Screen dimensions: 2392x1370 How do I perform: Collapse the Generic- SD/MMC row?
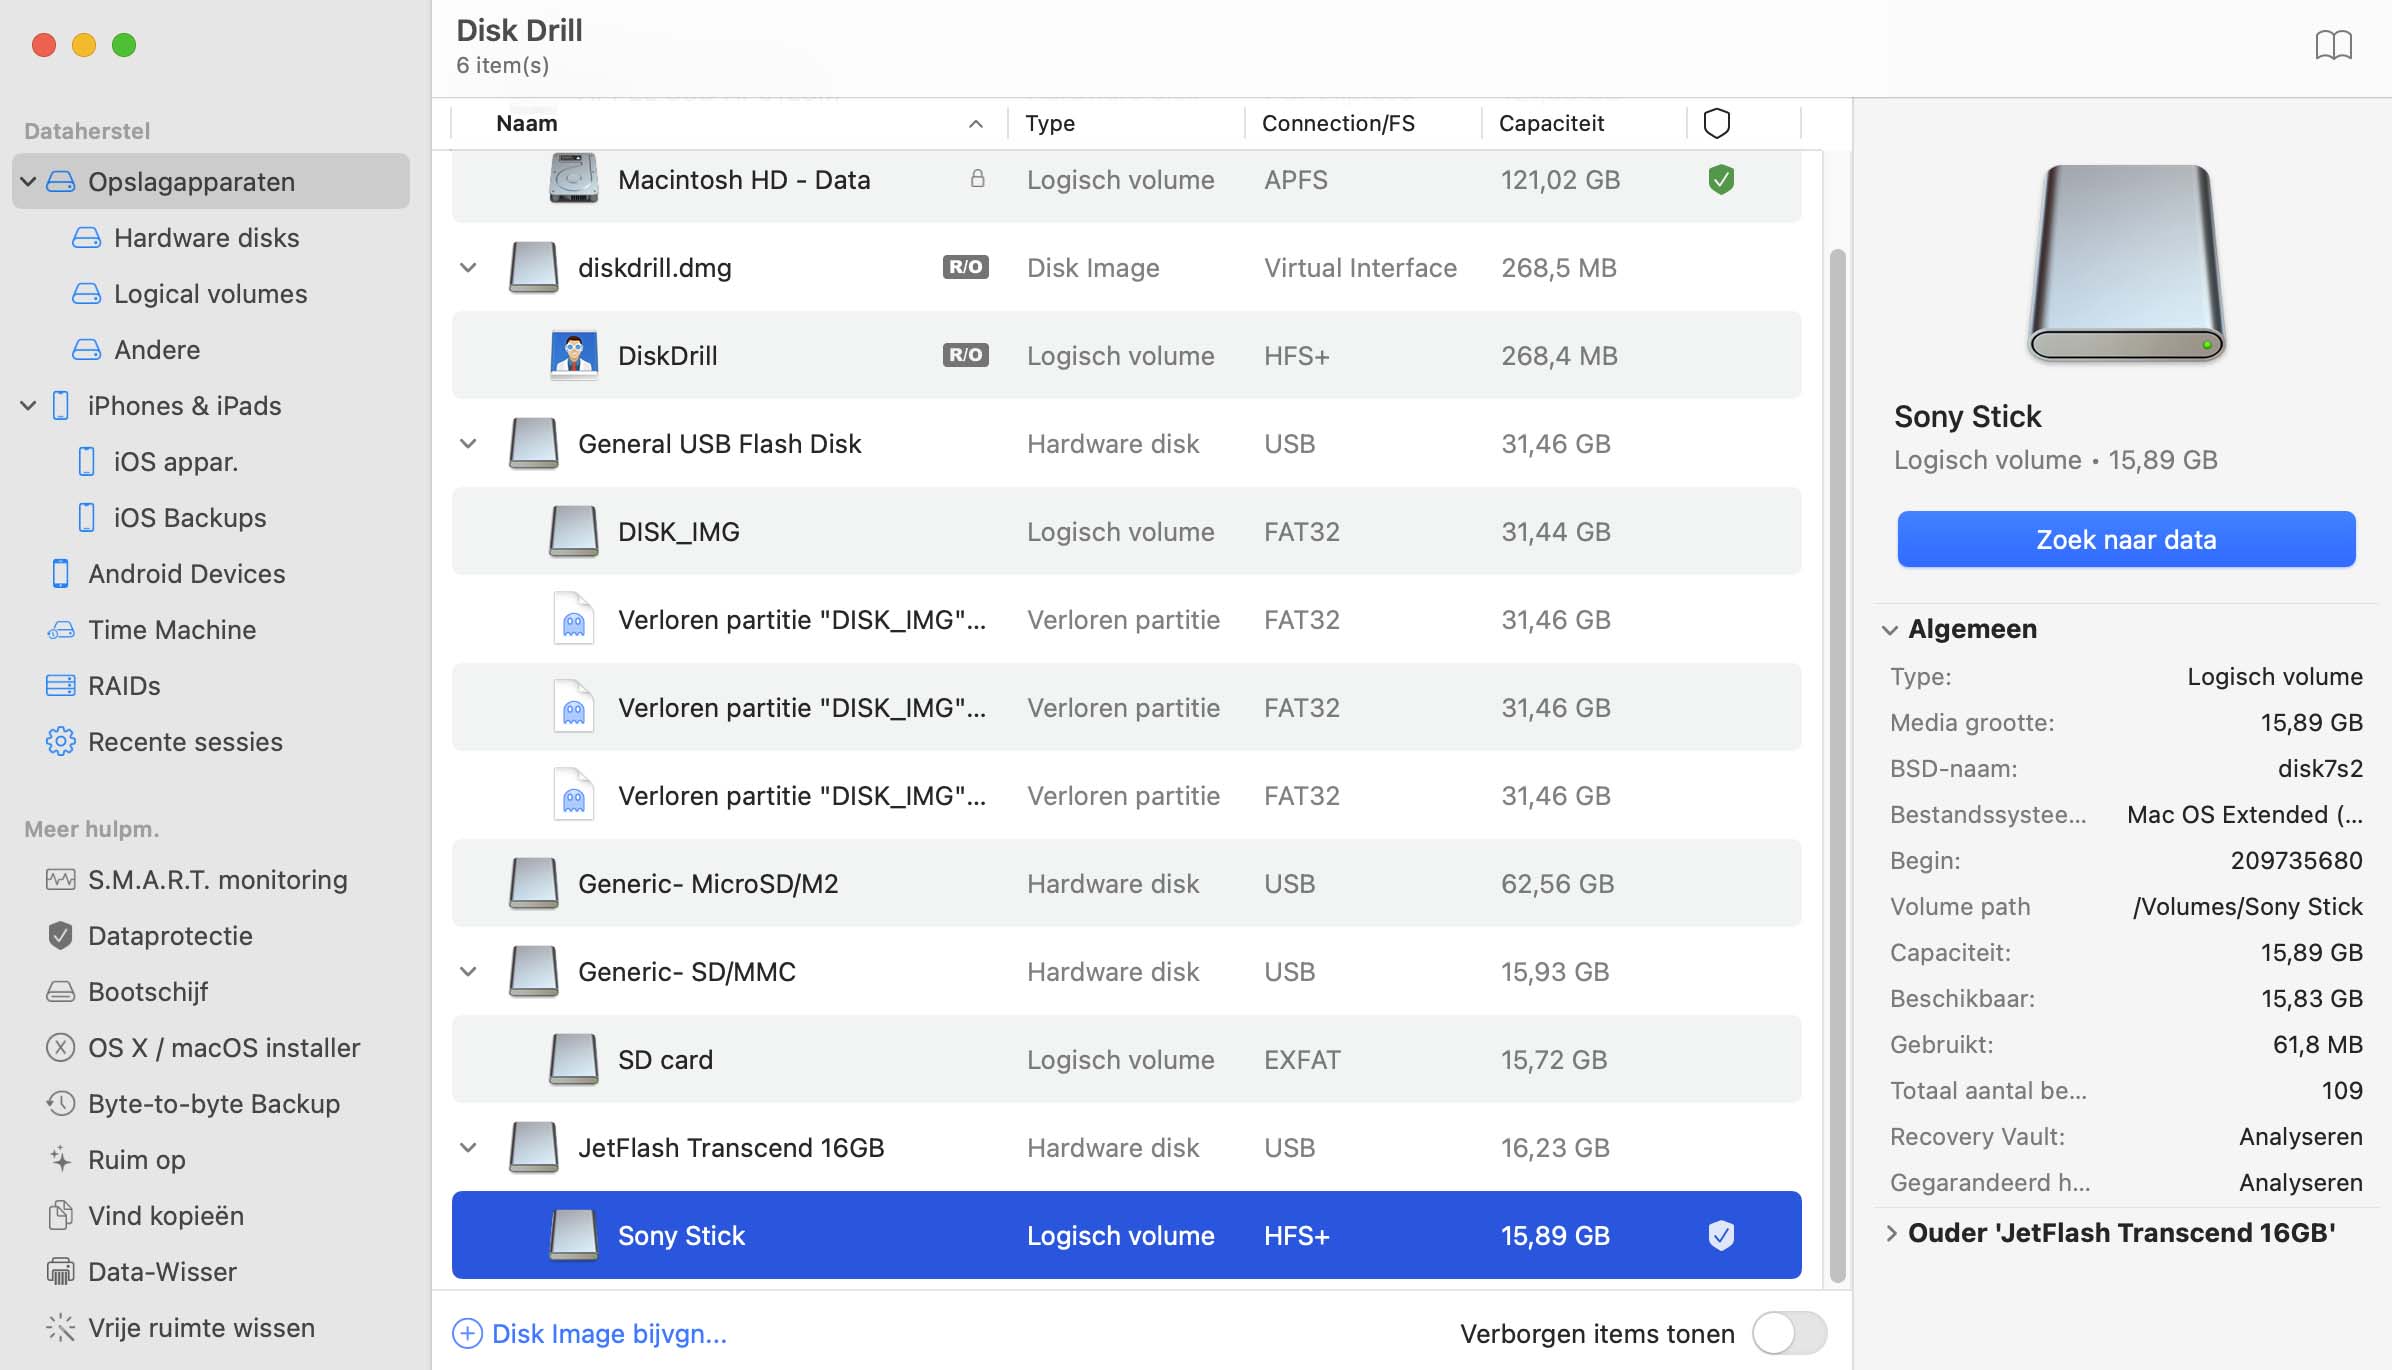click(468, 972)
